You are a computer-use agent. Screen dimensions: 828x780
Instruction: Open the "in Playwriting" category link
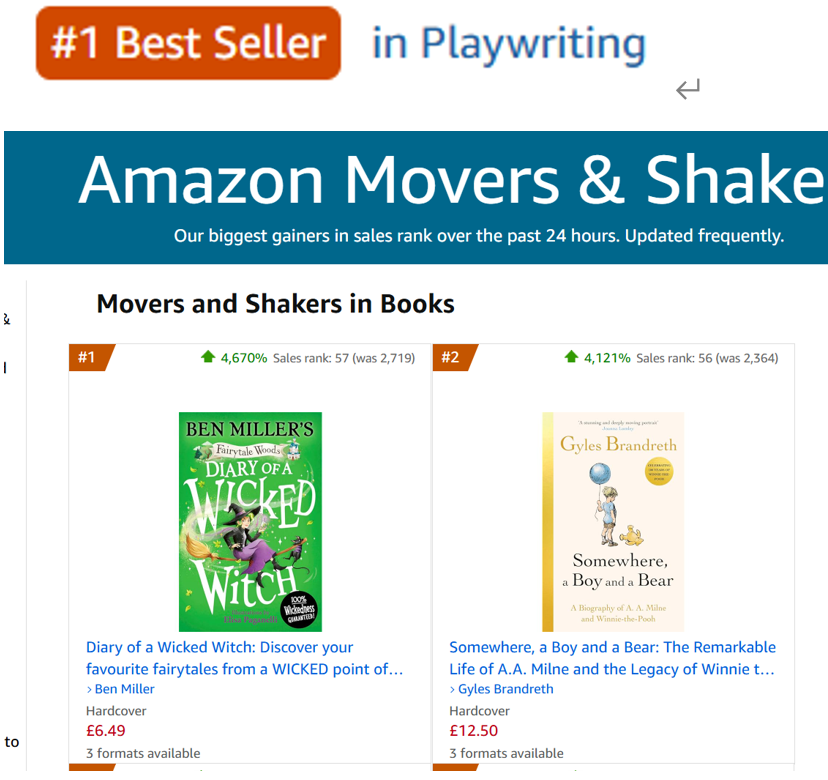coord(508,44)
